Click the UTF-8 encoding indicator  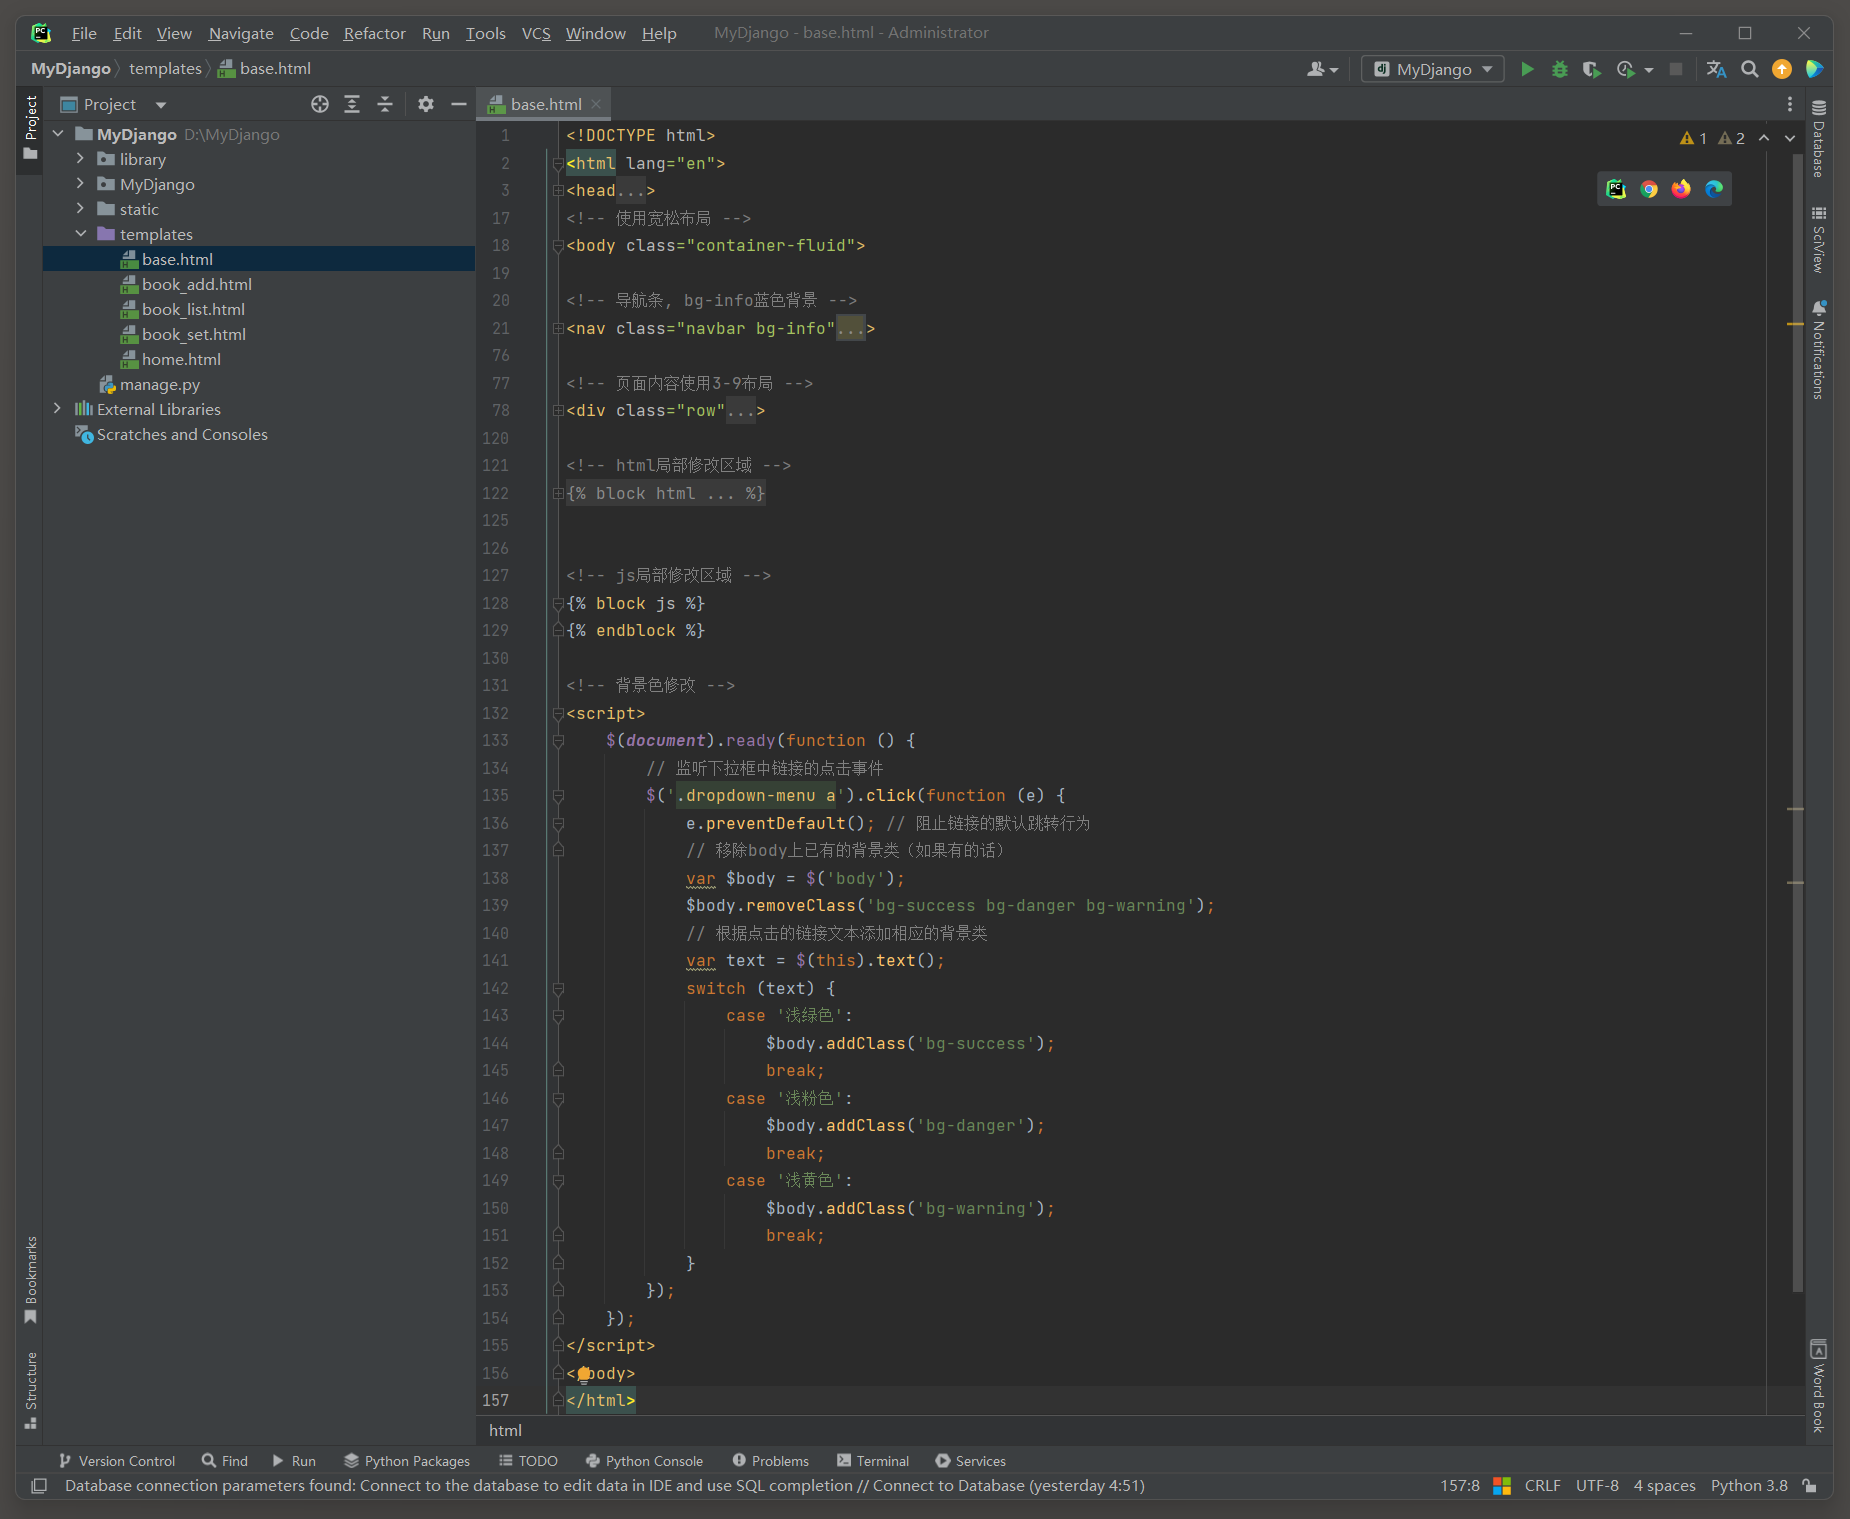(1597, 1486)
